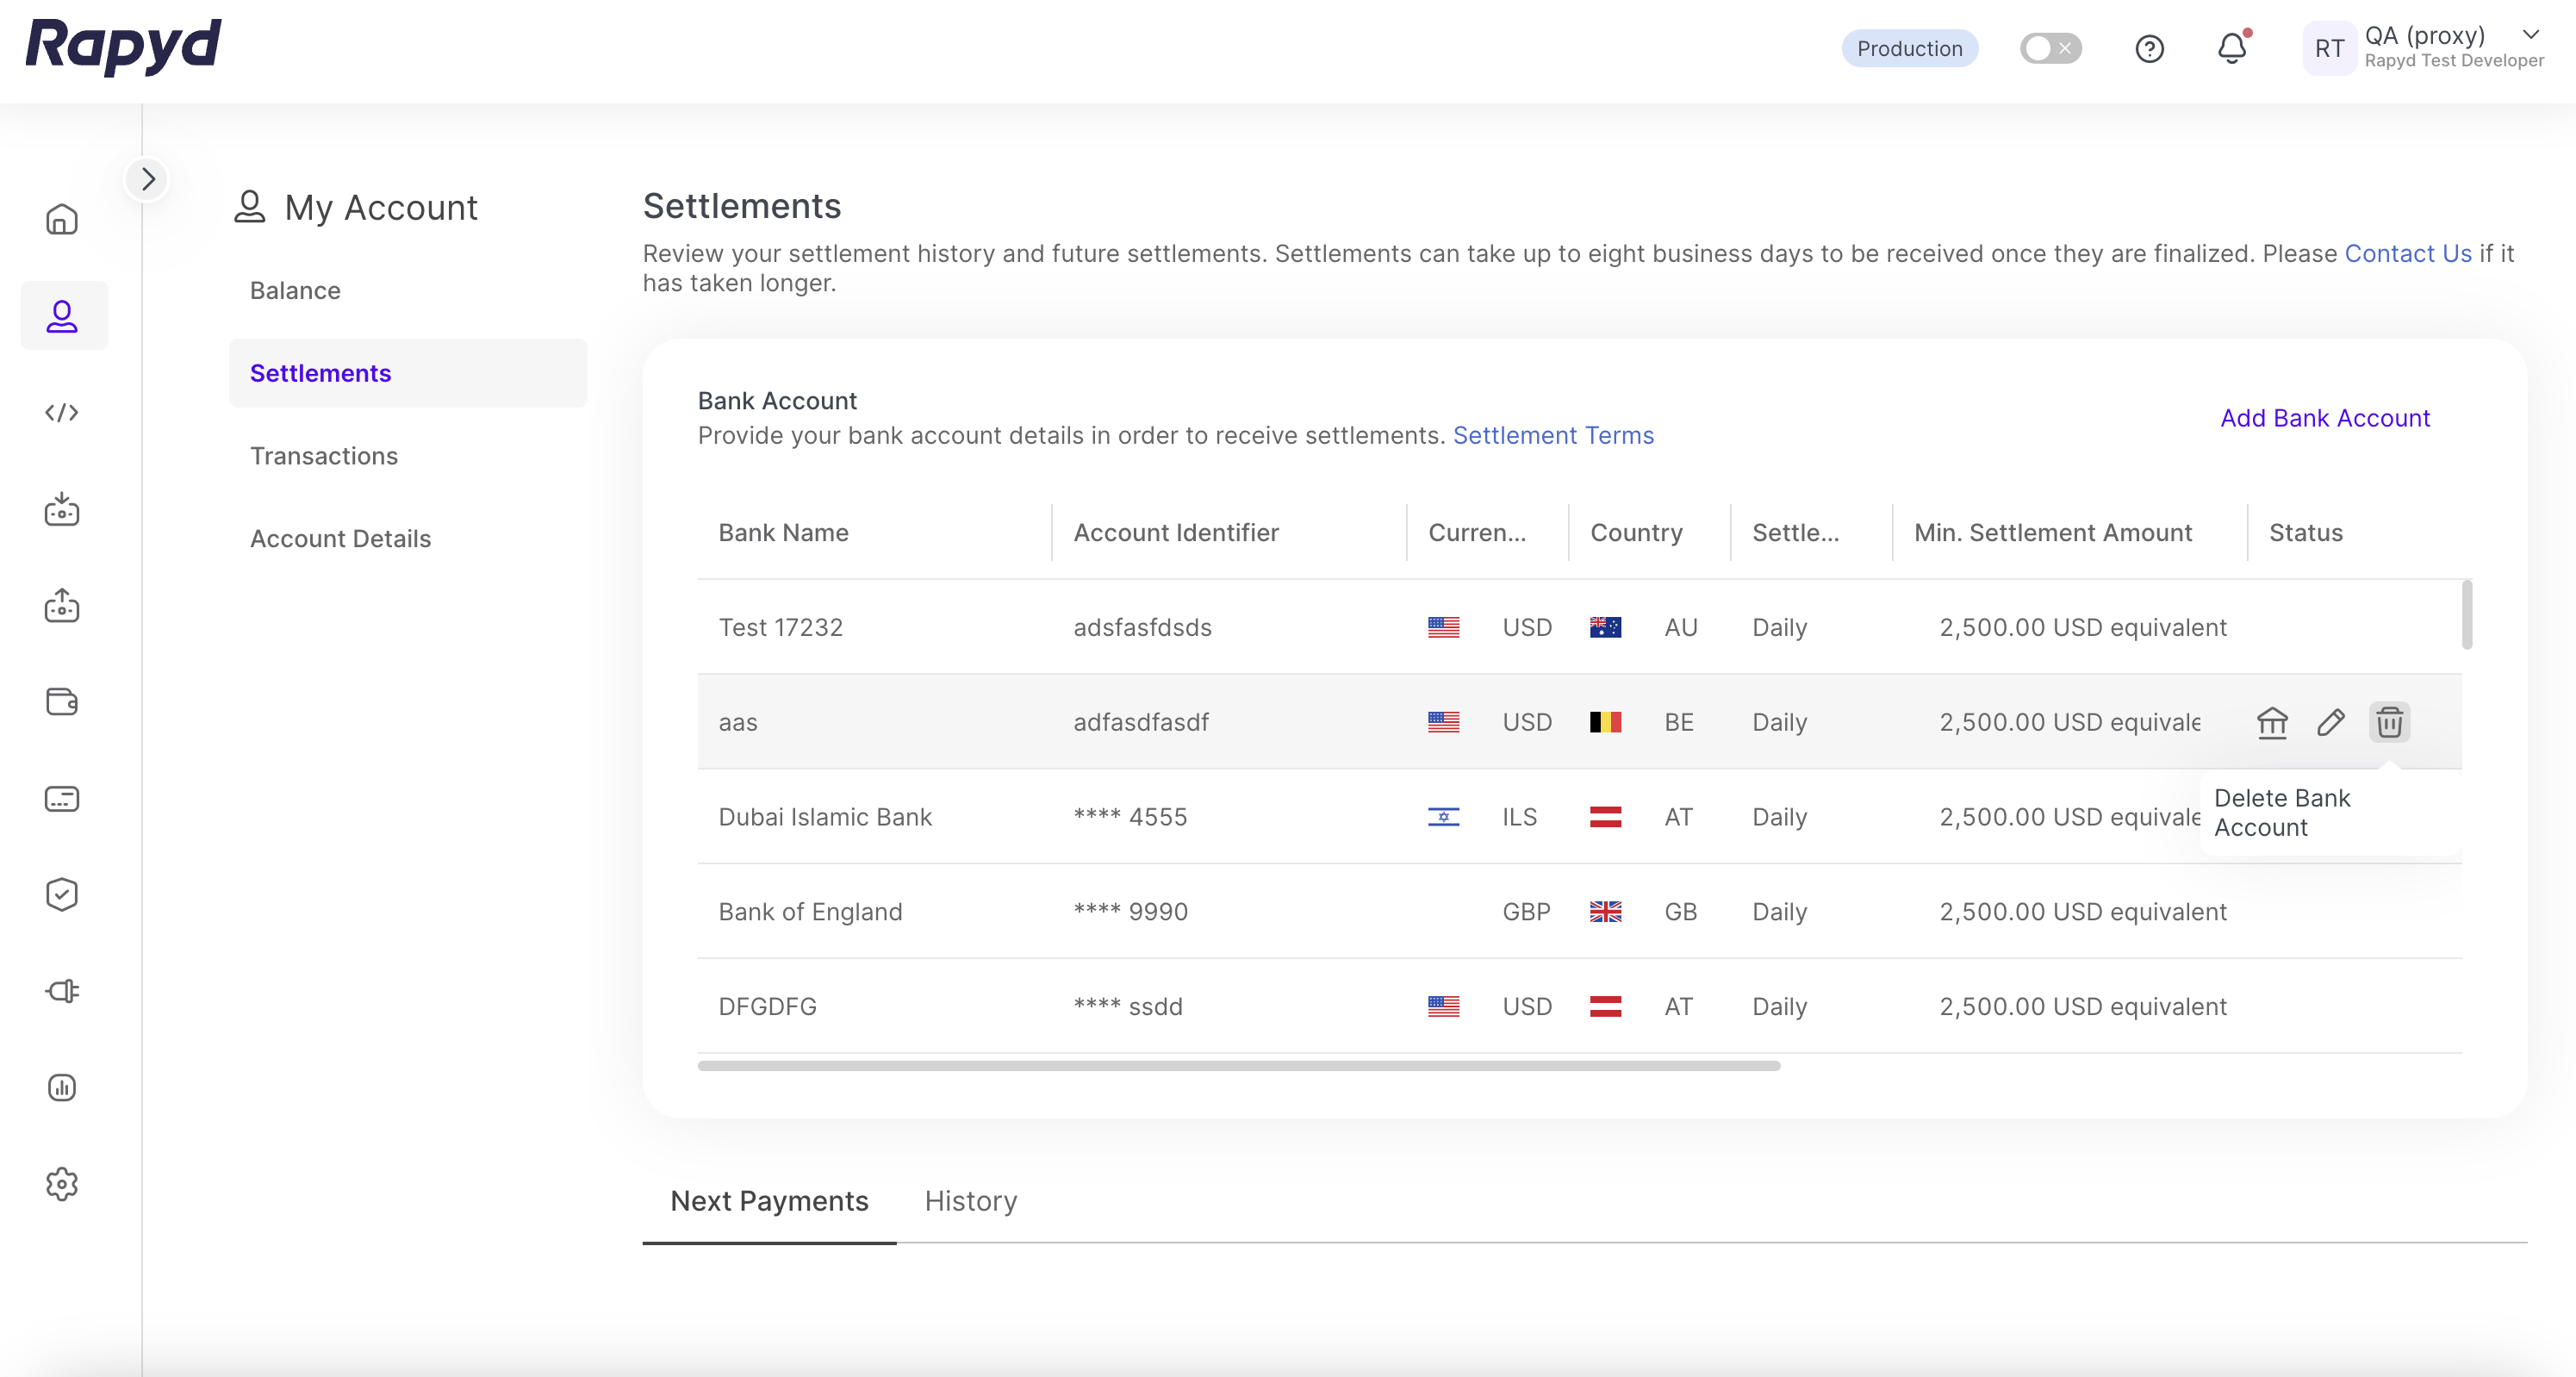Delete the aas bank account with trash icon

point(2389,722)
